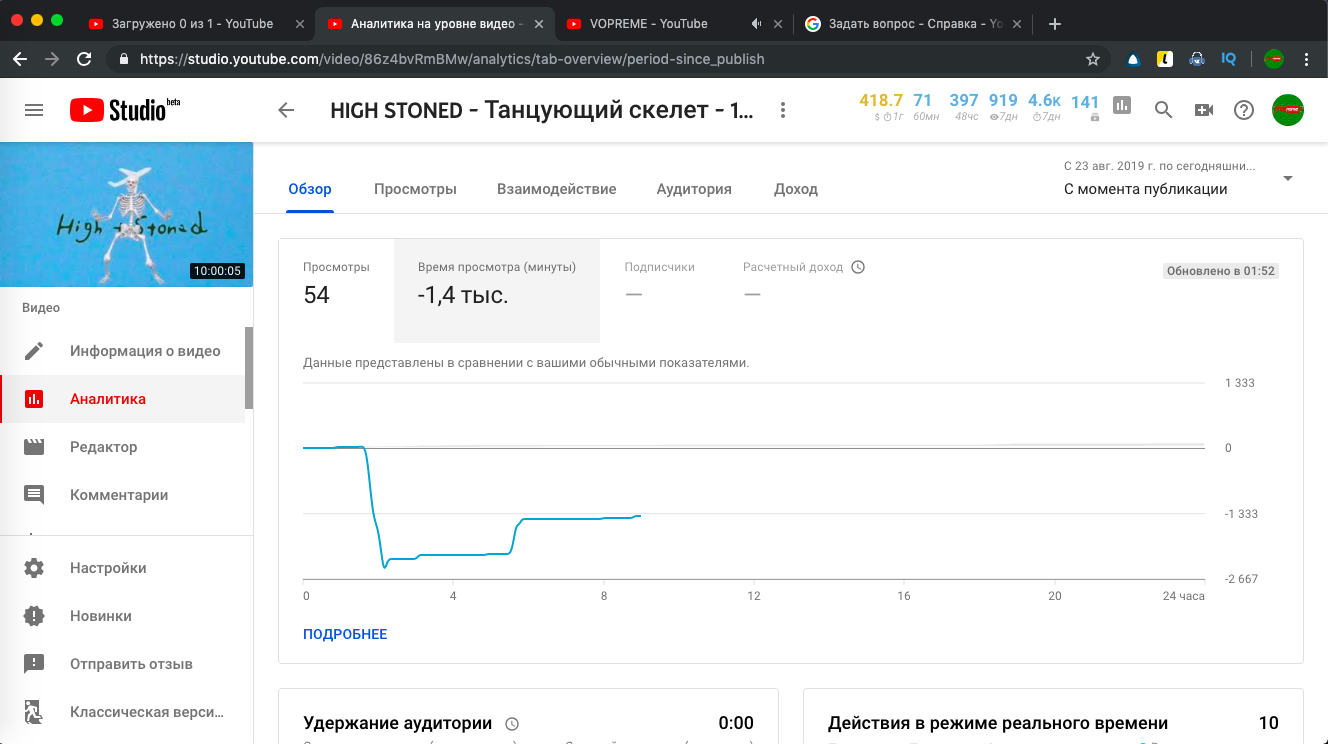Screen dimensions: 1328x744
Task: Click the YouTube Studio logo
Action: coord(125,110)
